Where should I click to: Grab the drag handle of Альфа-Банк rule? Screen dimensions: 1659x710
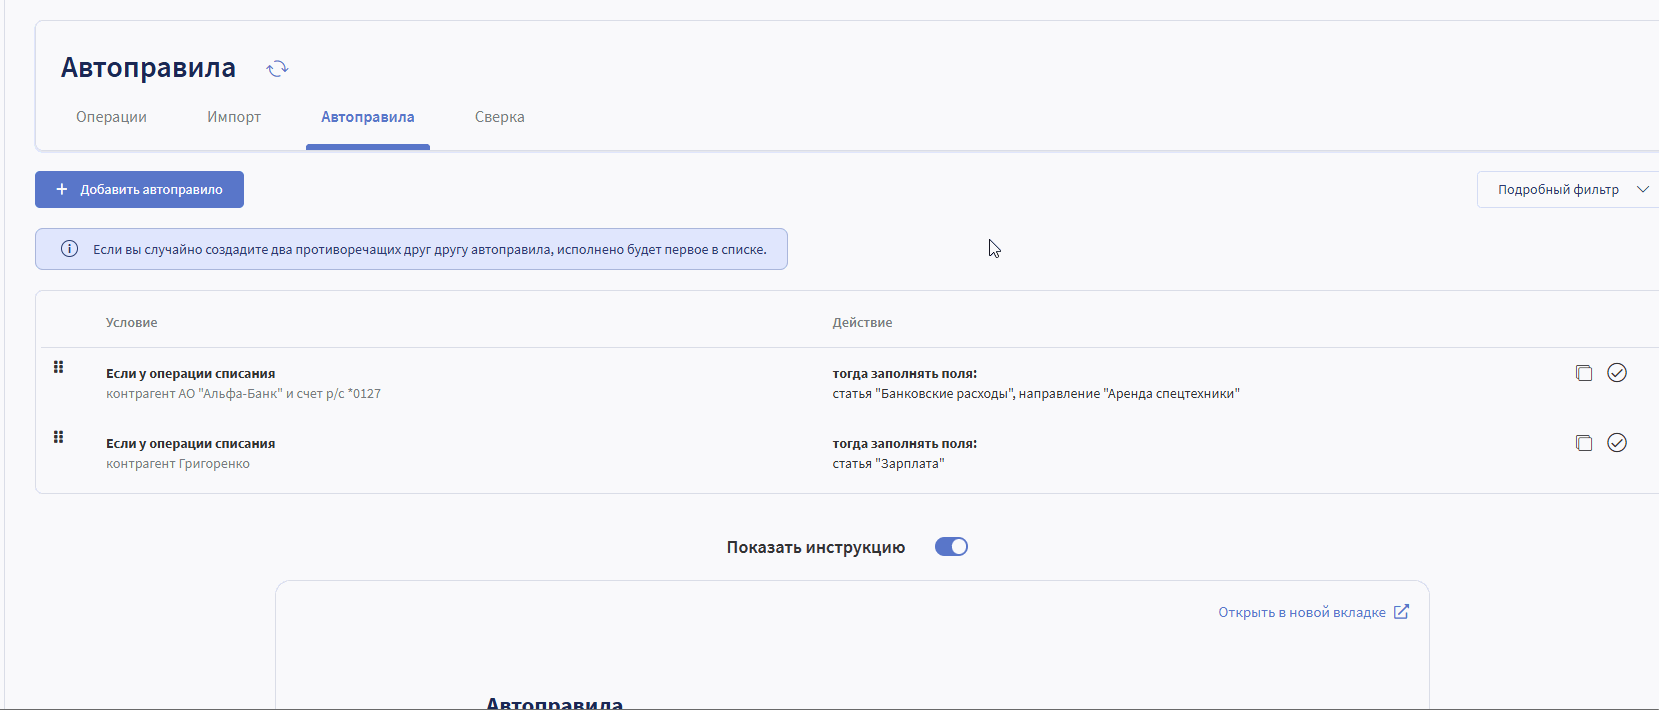[59, 367]
